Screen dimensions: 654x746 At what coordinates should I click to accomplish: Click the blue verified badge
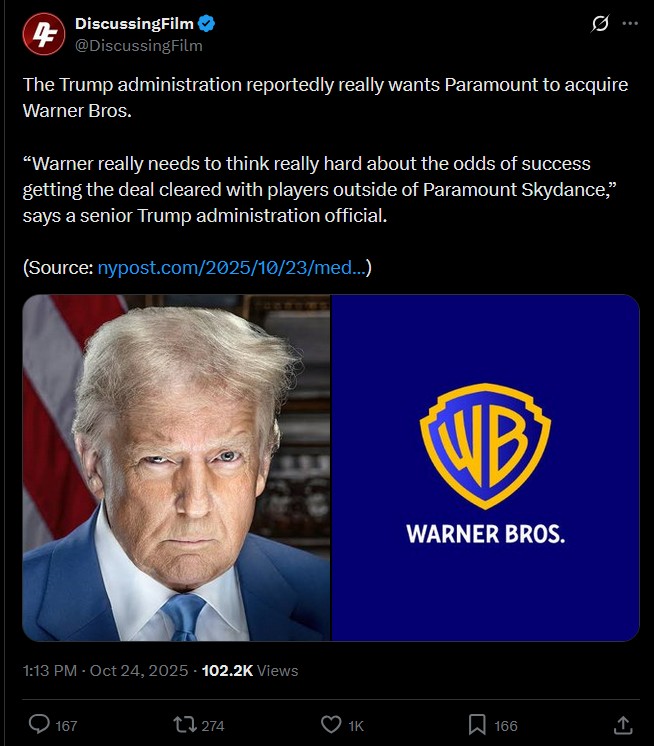click(206, 23)
